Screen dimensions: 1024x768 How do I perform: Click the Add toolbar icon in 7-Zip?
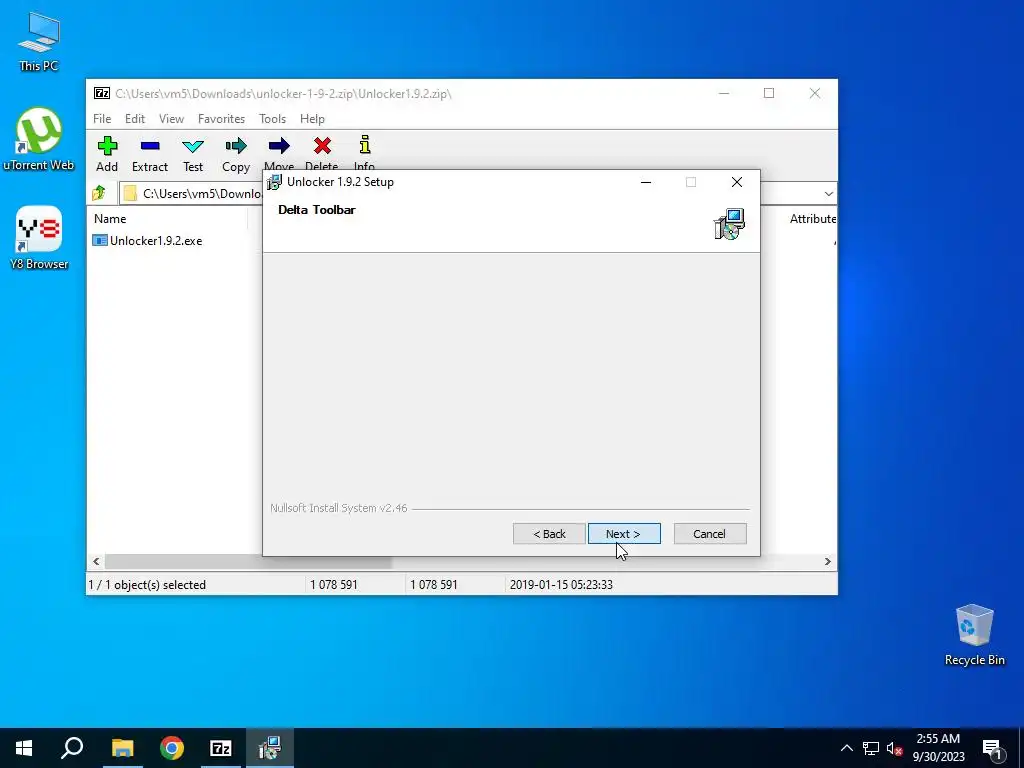click(x=107, y=153)
